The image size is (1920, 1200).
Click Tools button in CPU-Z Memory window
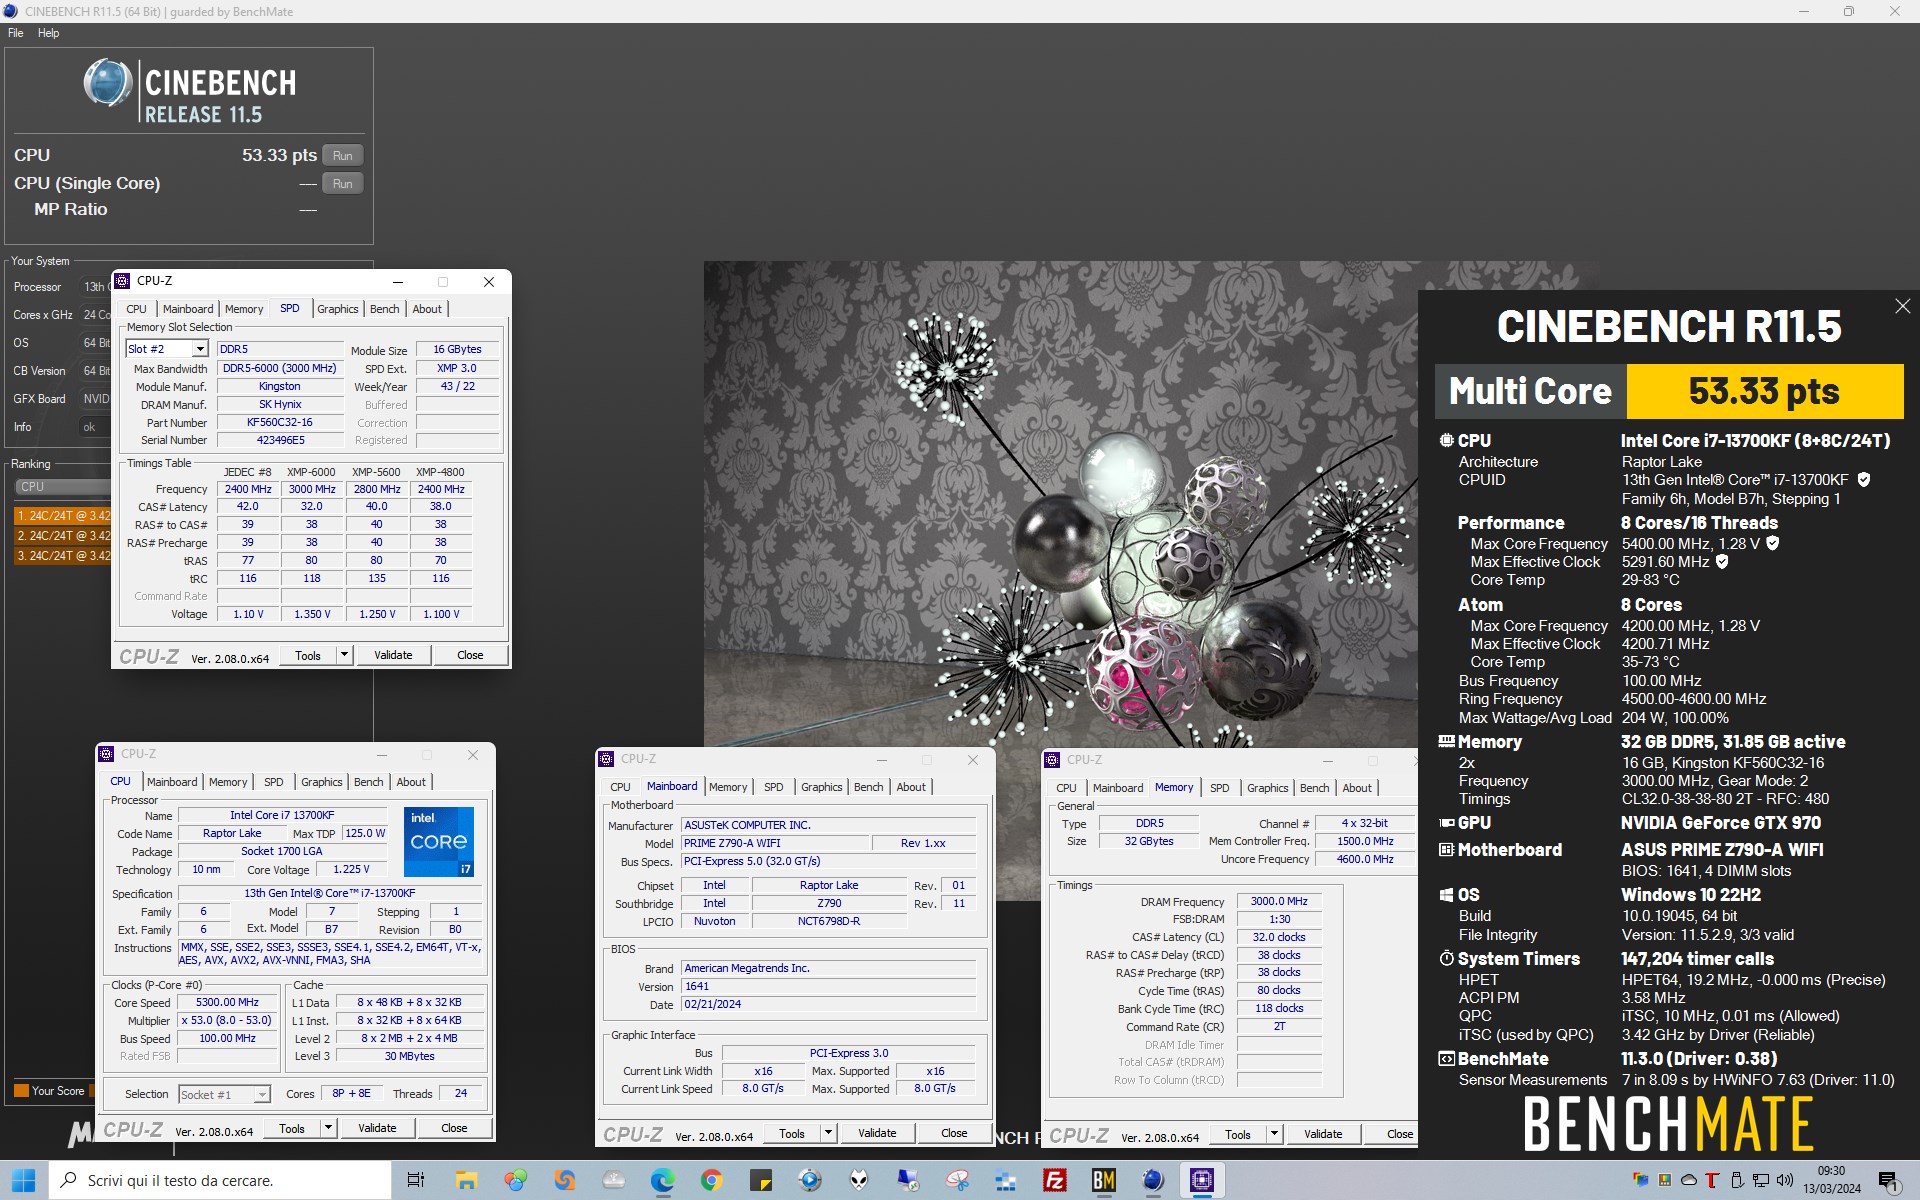1238,1134
